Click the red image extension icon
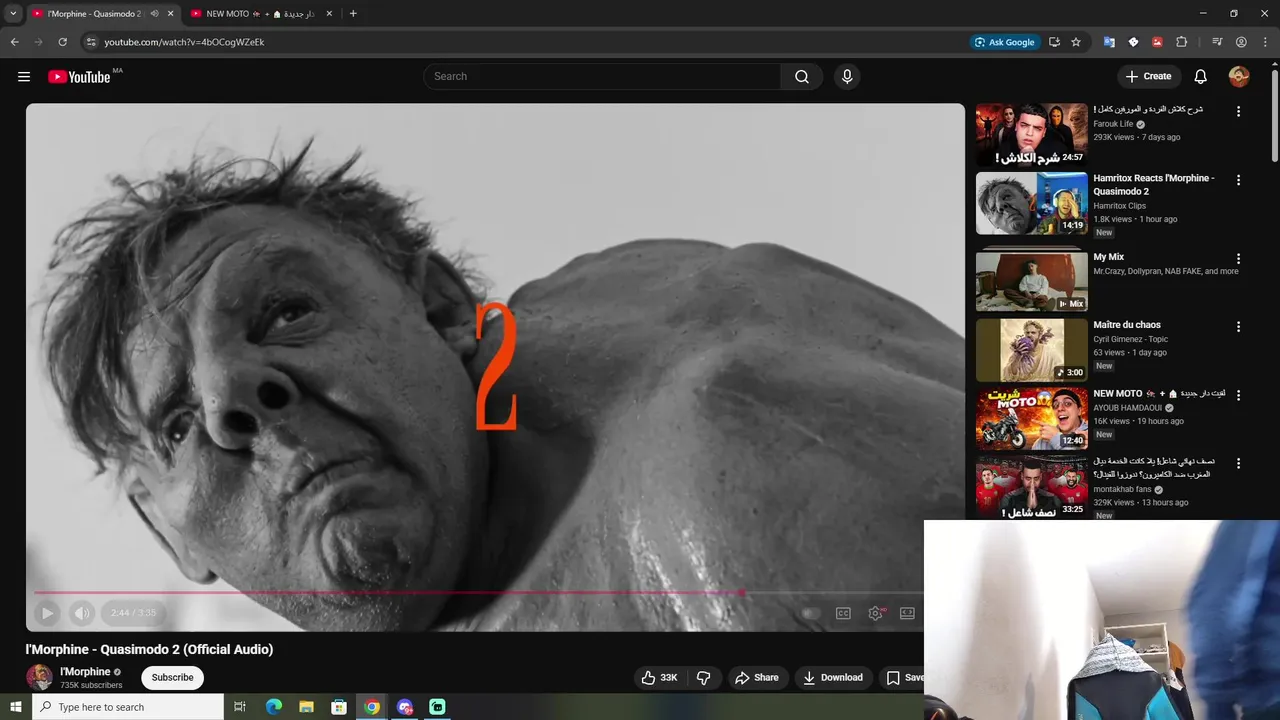Viewport: 1280px width, 720px height. pos(1157,42)
